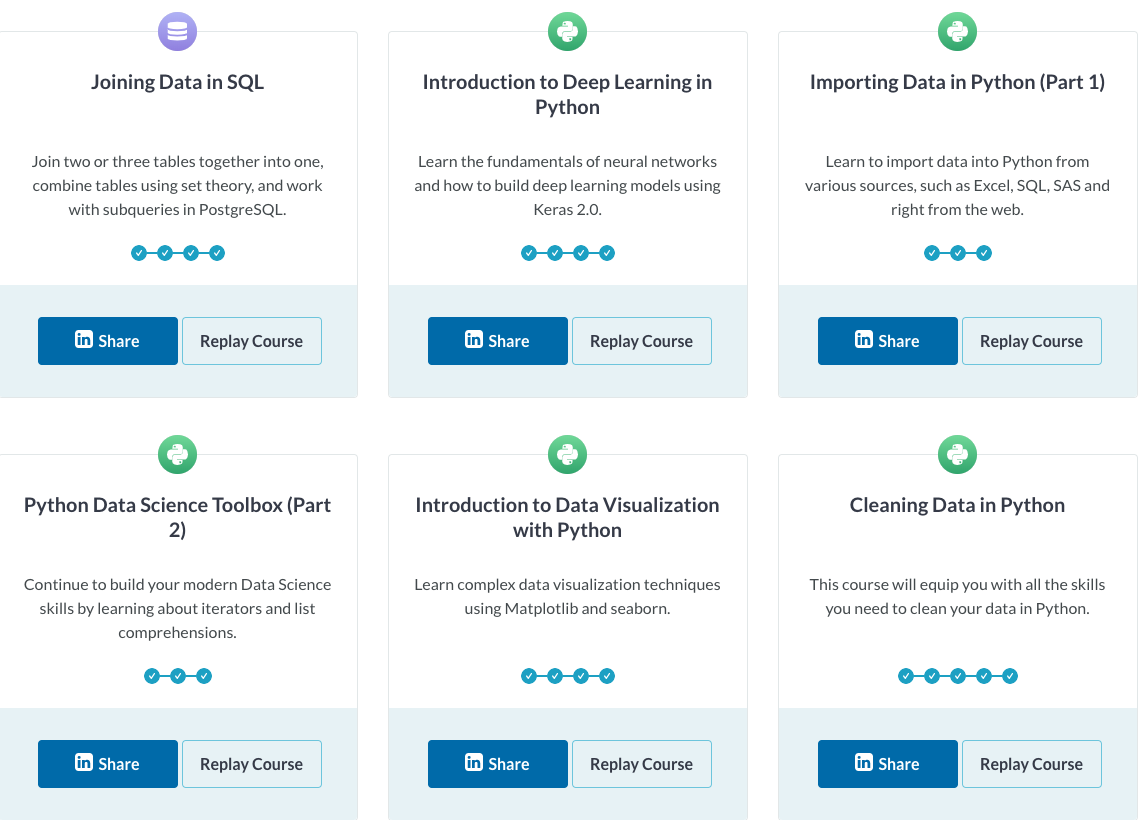1138x820 pixels.
Task: Click first chapter checkmark of Cleaning Data course
Action: (x=906, y=676)
